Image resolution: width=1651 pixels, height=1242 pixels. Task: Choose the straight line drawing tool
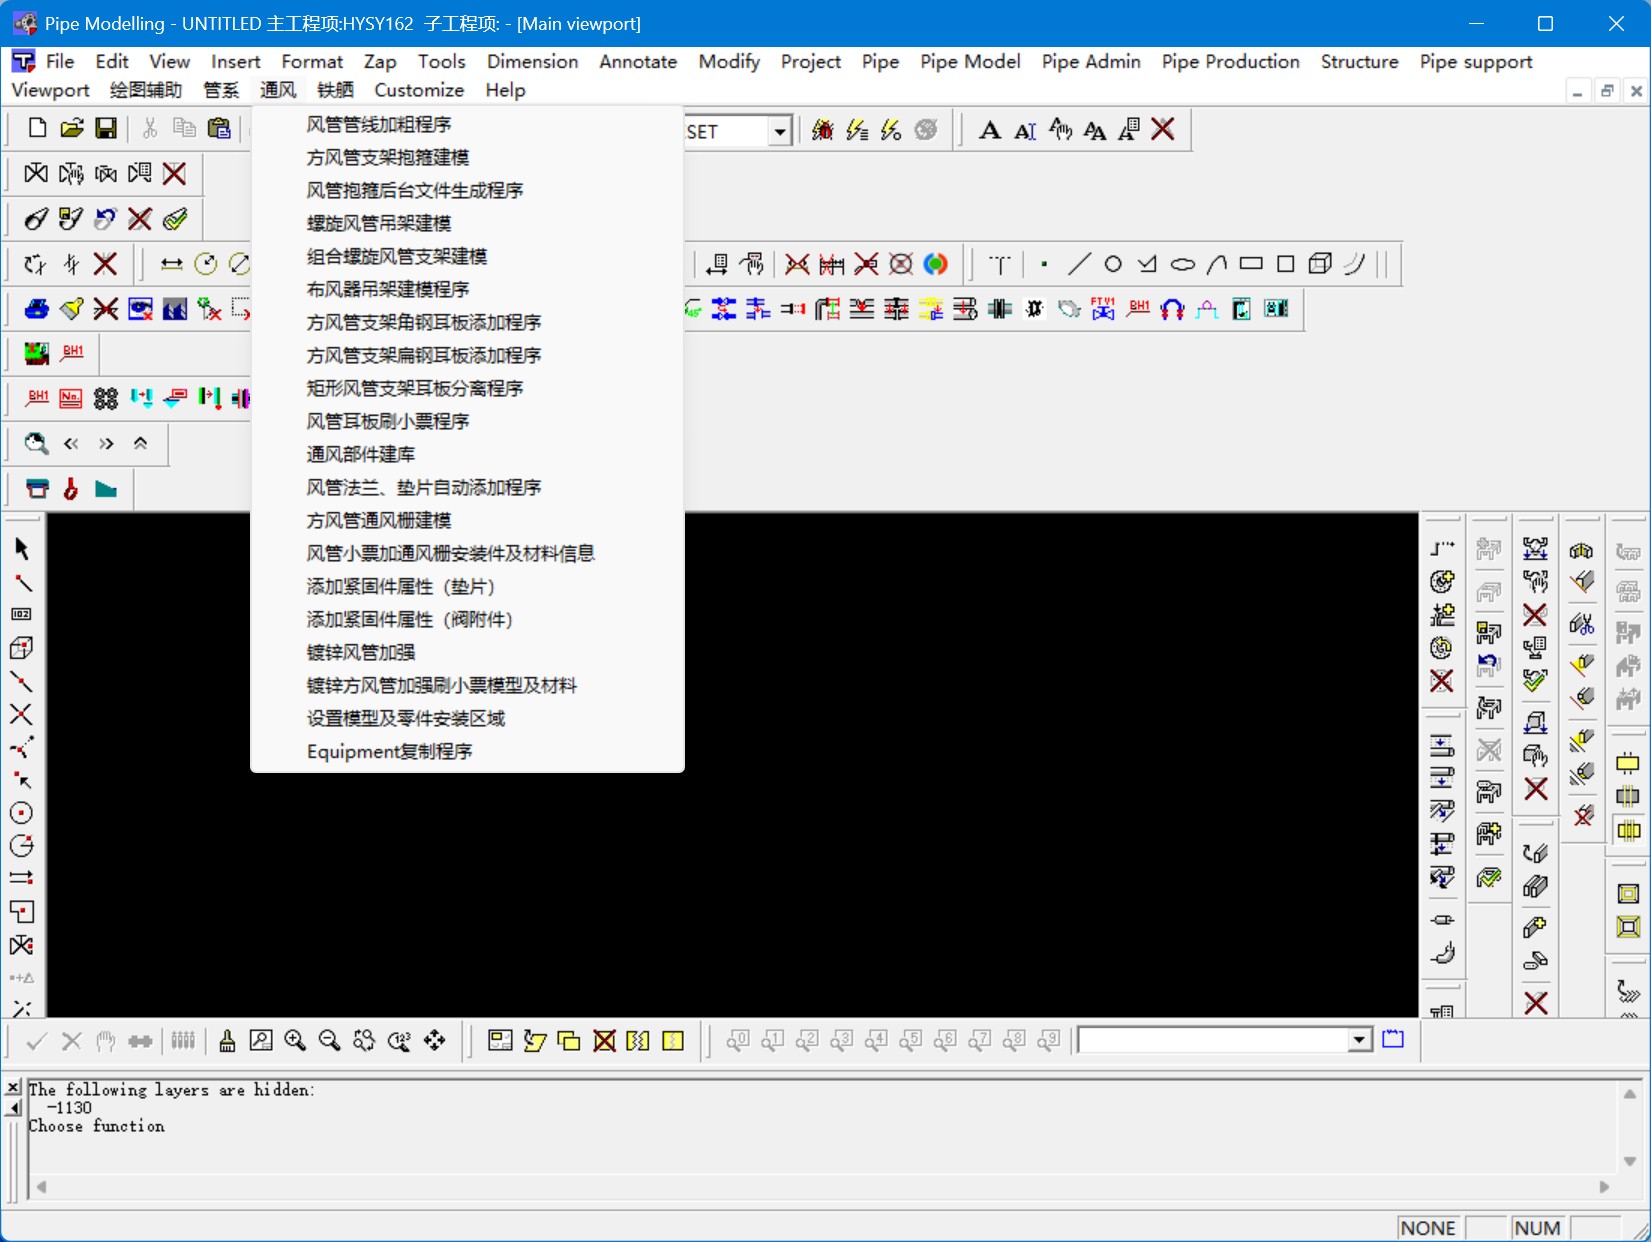tap(1078, 264)
